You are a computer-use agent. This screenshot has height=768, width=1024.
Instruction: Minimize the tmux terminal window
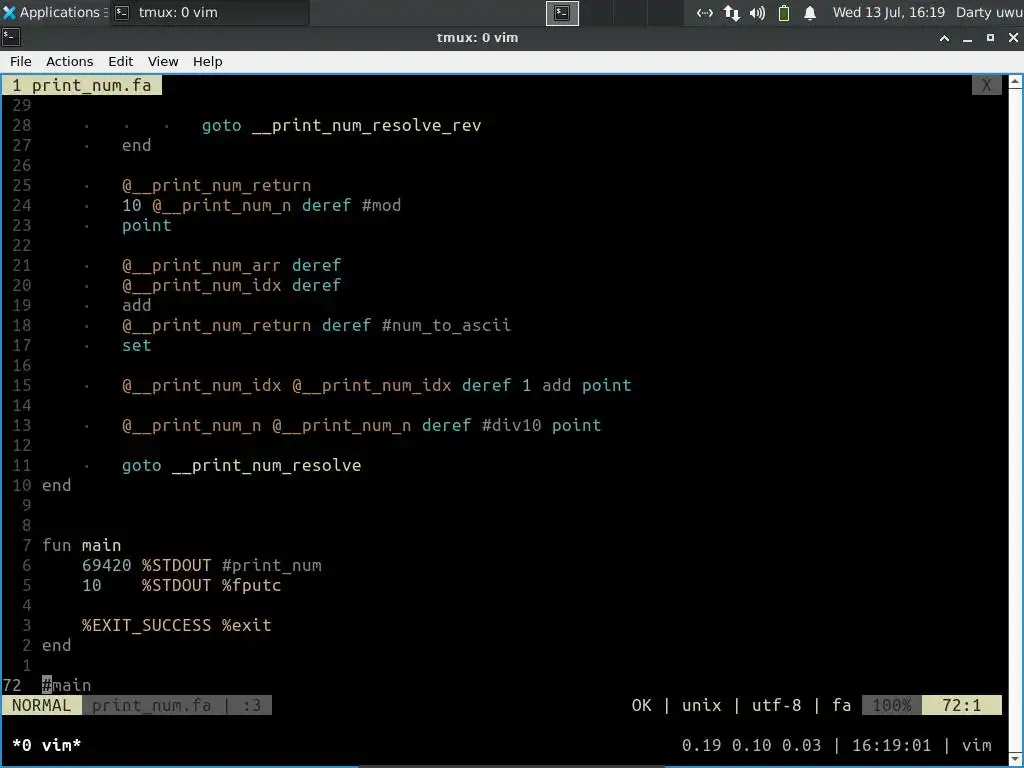pos(967,38)
